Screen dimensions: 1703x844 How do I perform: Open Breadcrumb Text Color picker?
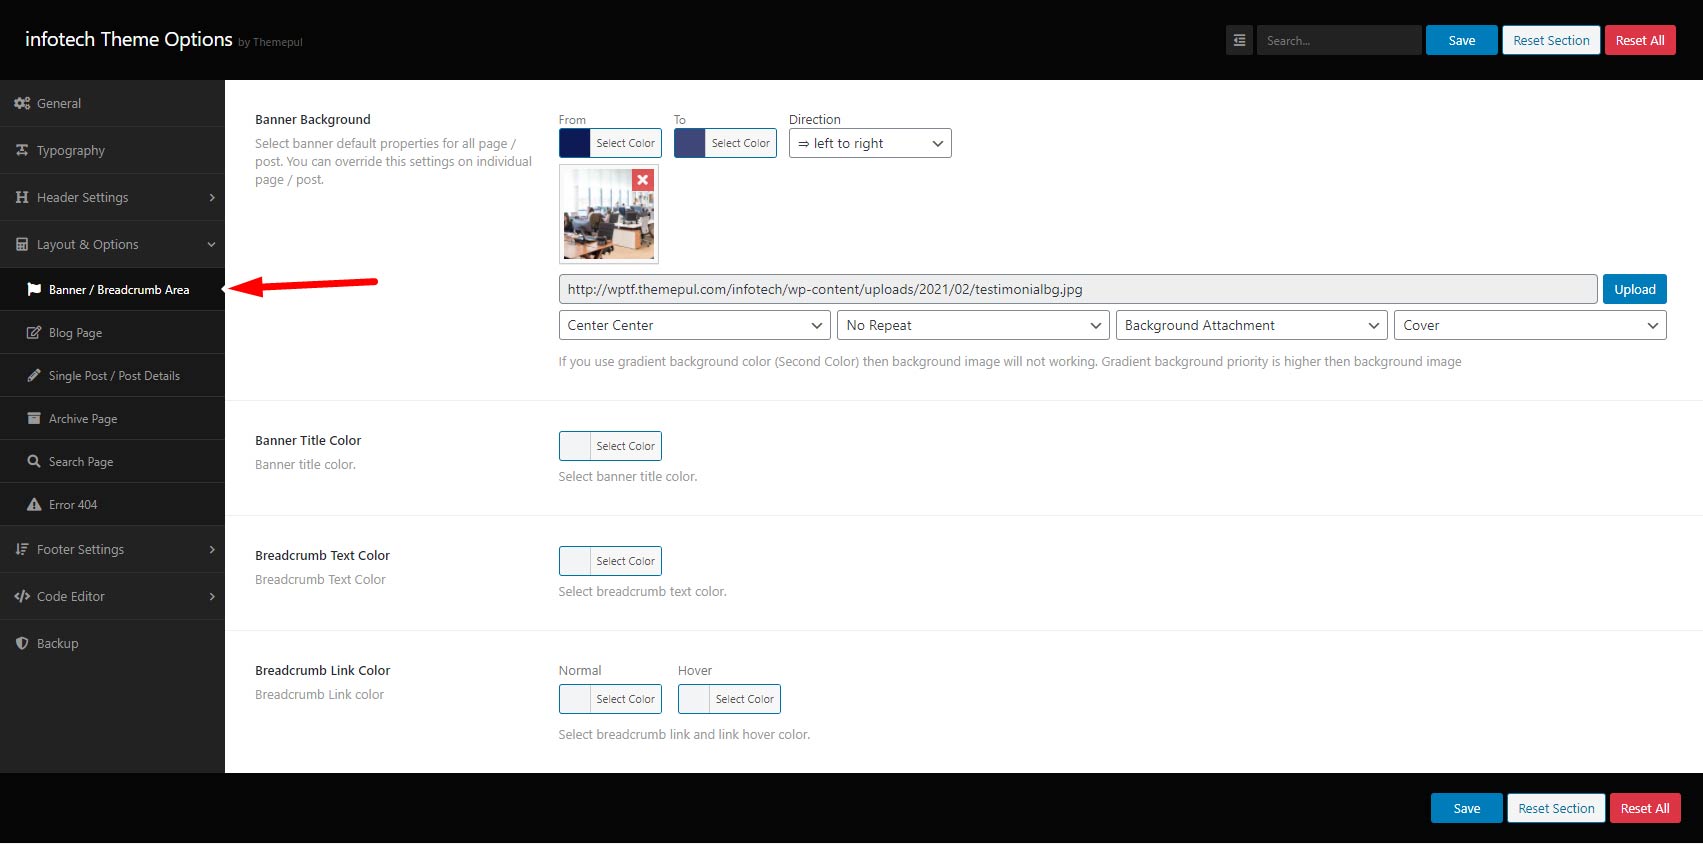click(x=610, y=561)
